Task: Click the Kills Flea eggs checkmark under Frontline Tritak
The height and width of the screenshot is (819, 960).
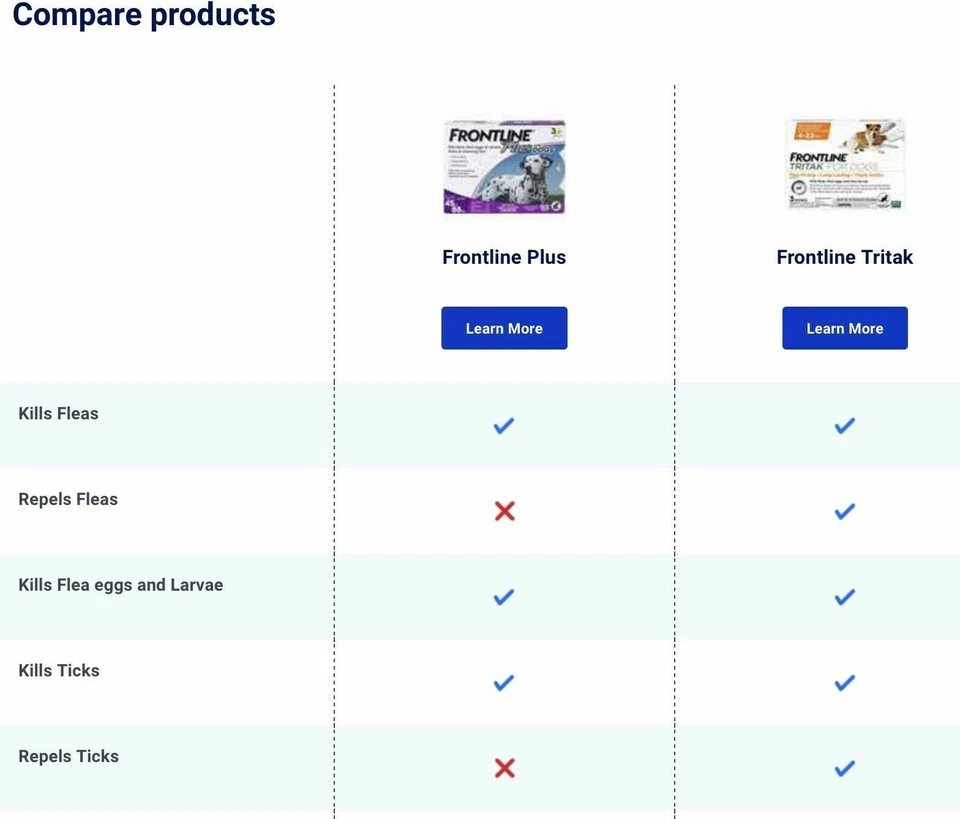Action: coord(844,597)
